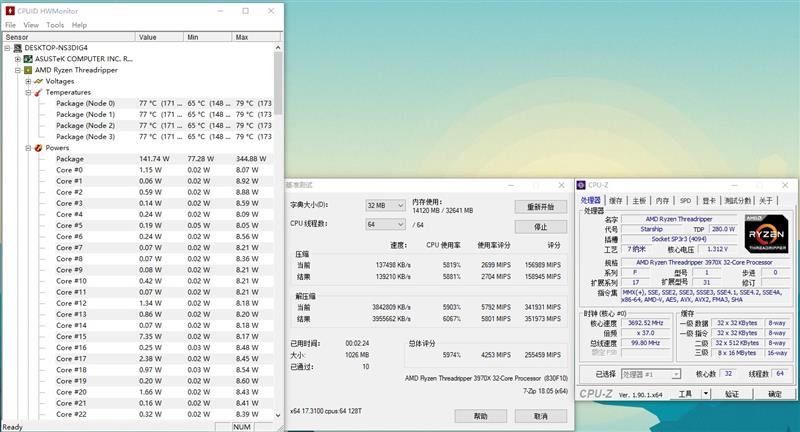The width and height of the screenshot is (800, 432).
Task: Click the CPU-Z core voltage 1.312 V field
Action: (717, 249)
